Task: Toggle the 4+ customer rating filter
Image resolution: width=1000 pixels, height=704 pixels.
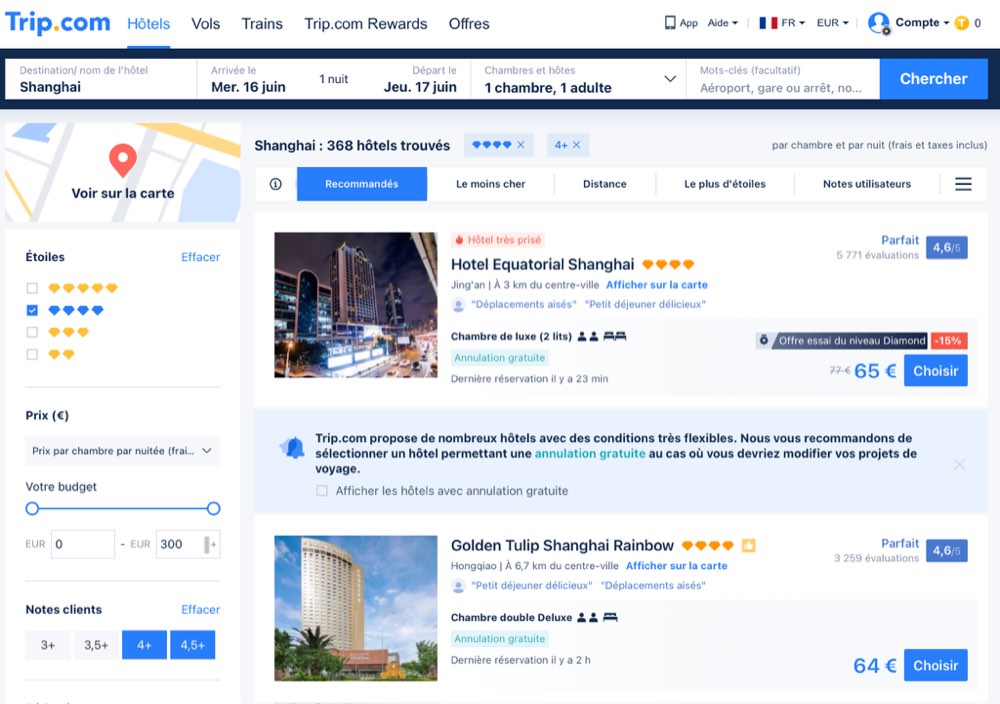Action: pyautogui.click(x=144, y=645)
